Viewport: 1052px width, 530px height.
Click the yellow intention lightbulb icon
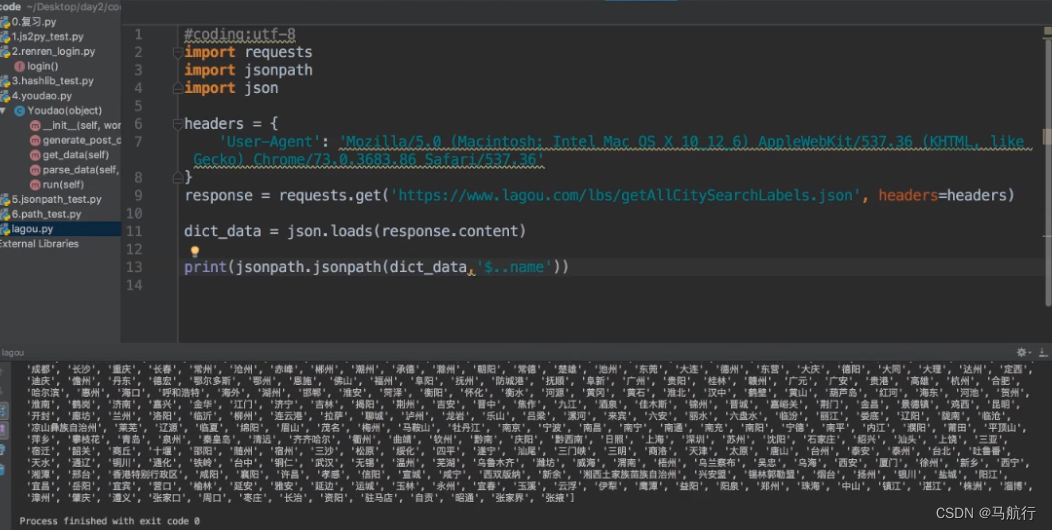tap(195, 252)
